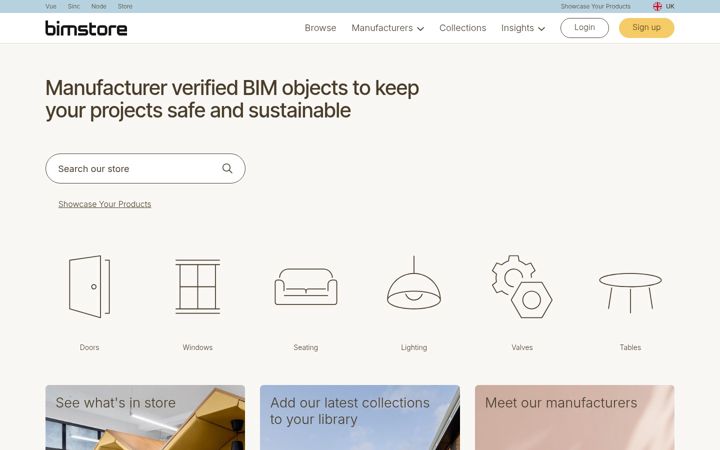Open the Meet our manufacturers card
The width and height of the screenshot is (720, 450).
click(575, 417)
